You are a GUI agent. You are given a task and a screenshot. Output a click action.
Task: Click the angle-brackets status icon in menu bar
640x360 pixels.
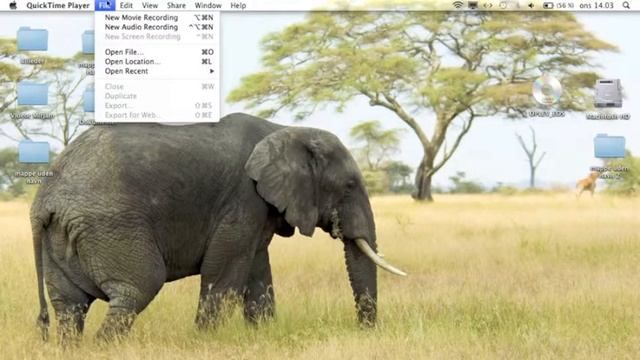tap(487, 5)
